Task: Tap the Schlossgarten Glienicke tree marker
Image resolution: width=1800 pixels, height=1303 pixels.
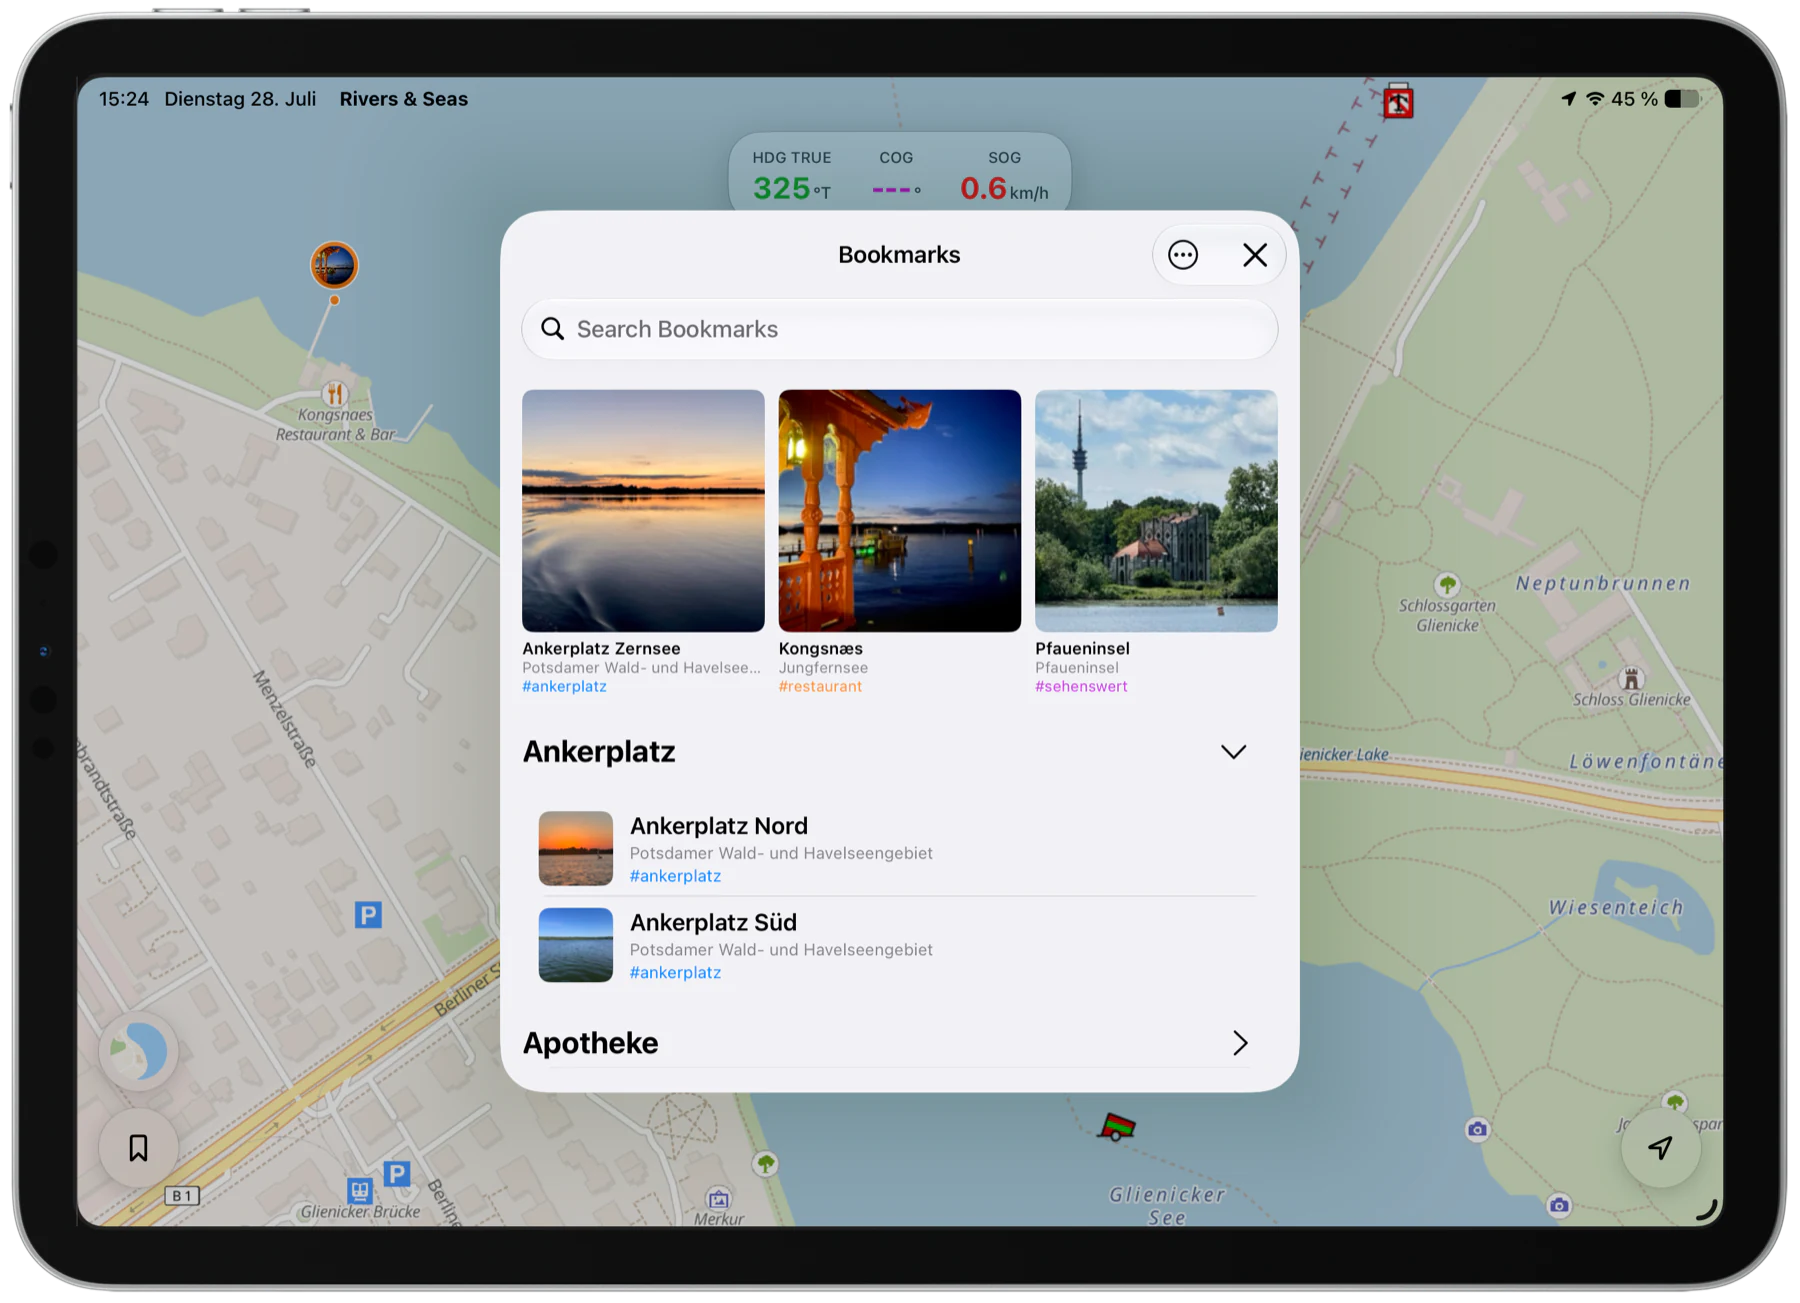Action: (x=1447, y=584)
